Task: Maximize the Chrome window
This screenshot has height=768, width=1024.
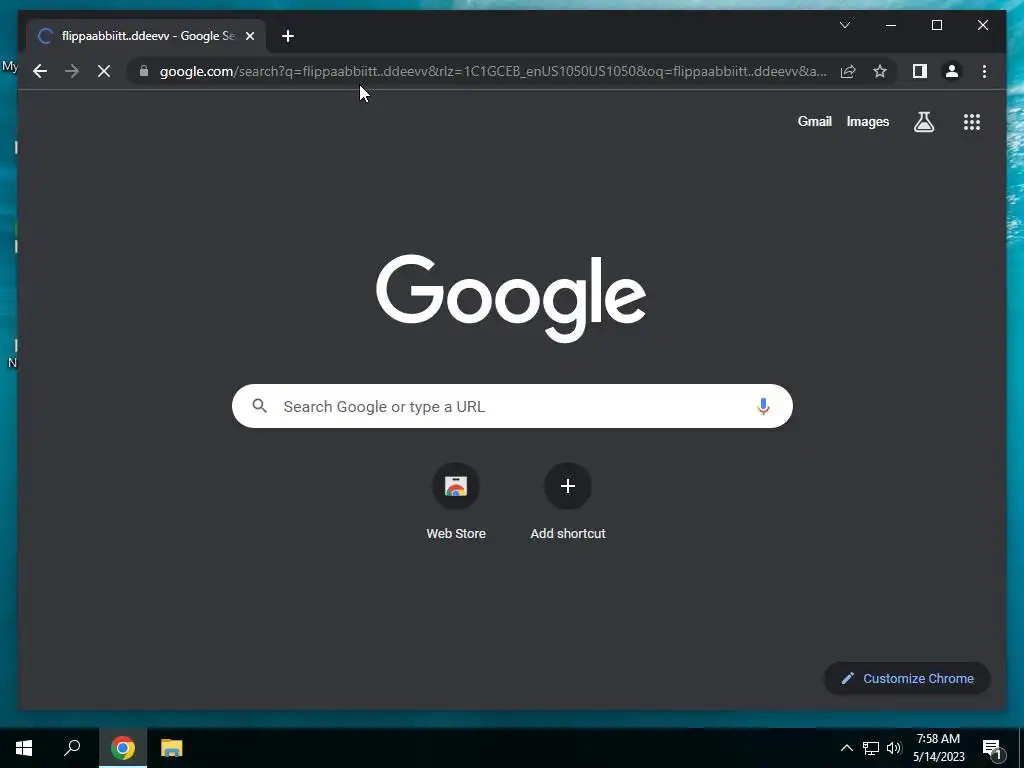Action: pyautogui.click(x=936, y=25)
